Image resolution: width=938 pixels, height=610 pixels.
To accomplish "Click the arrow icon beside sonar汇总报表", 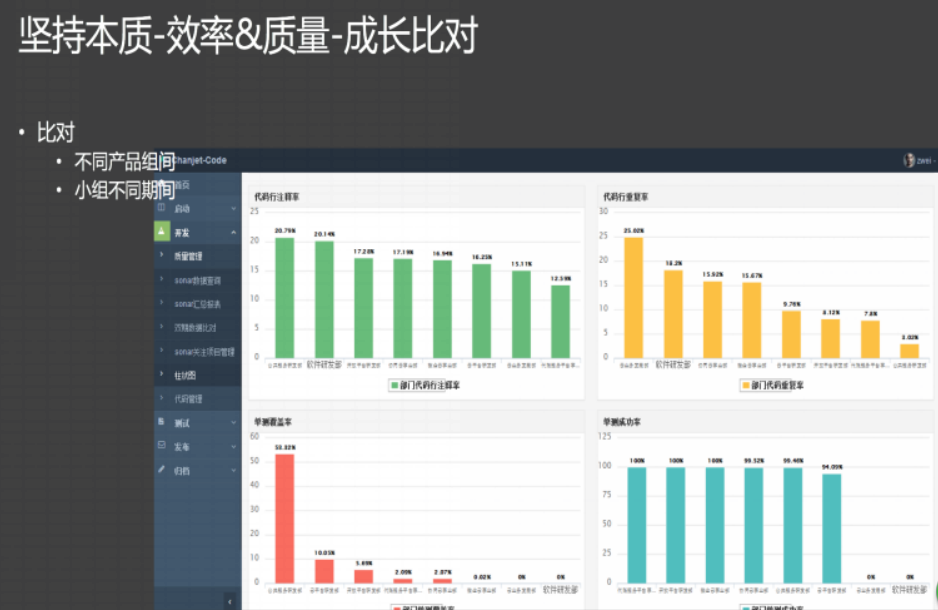I will (x=162, y=303).
